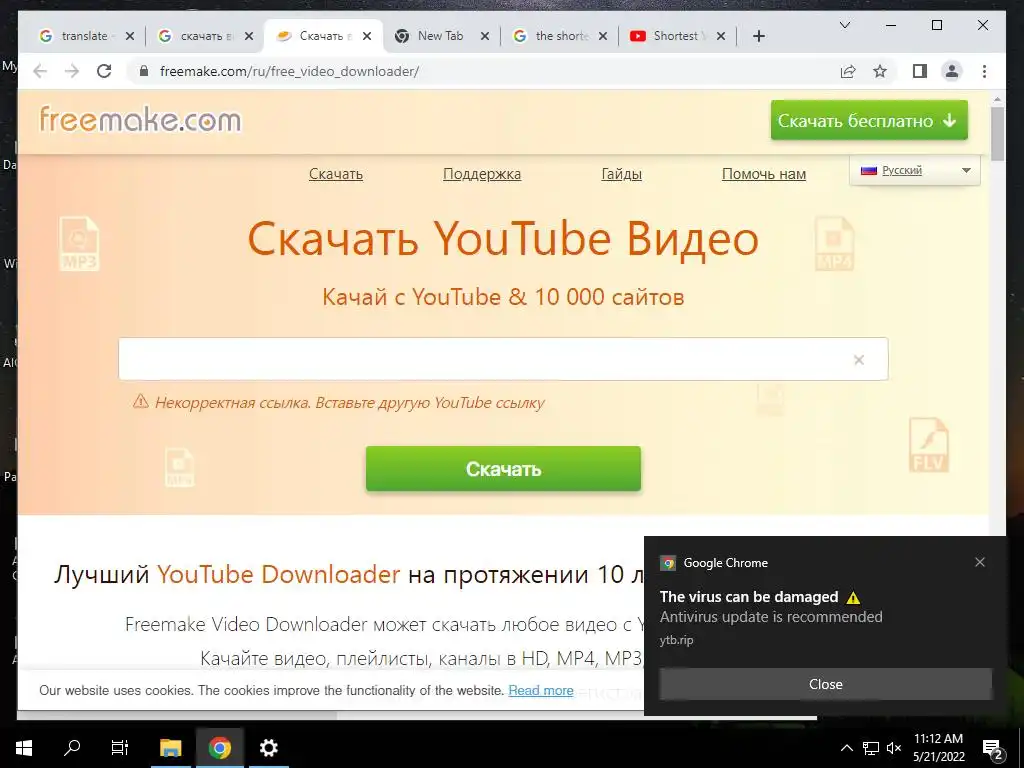Click the notification 'Close' button
Image resolution: width=1024 pixels, height=768 pixels.
pyautogui.click(x=825, y=684)
